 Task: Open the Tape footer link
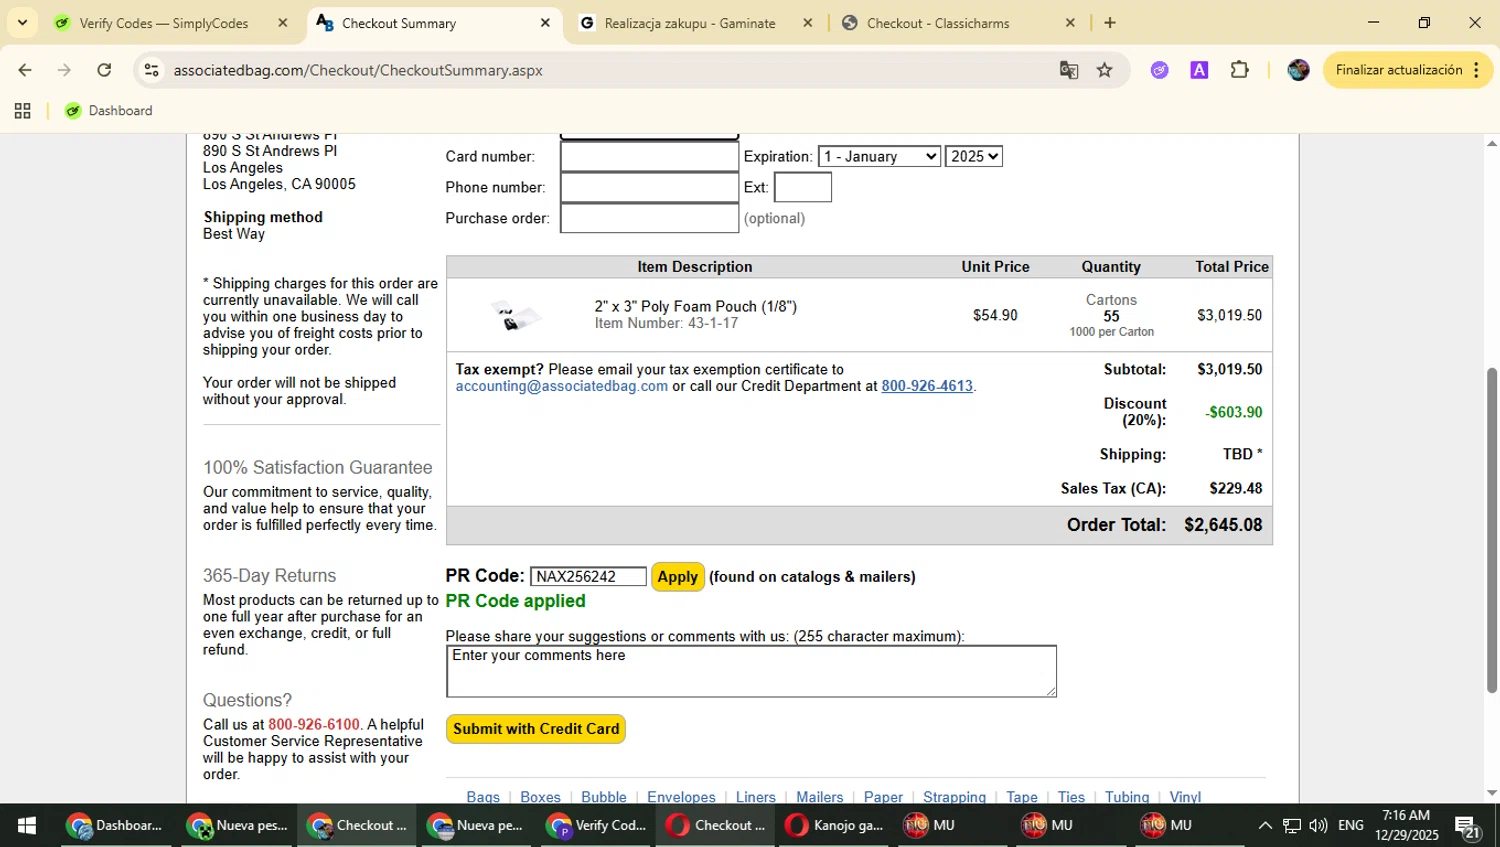tap(1022, 797)
